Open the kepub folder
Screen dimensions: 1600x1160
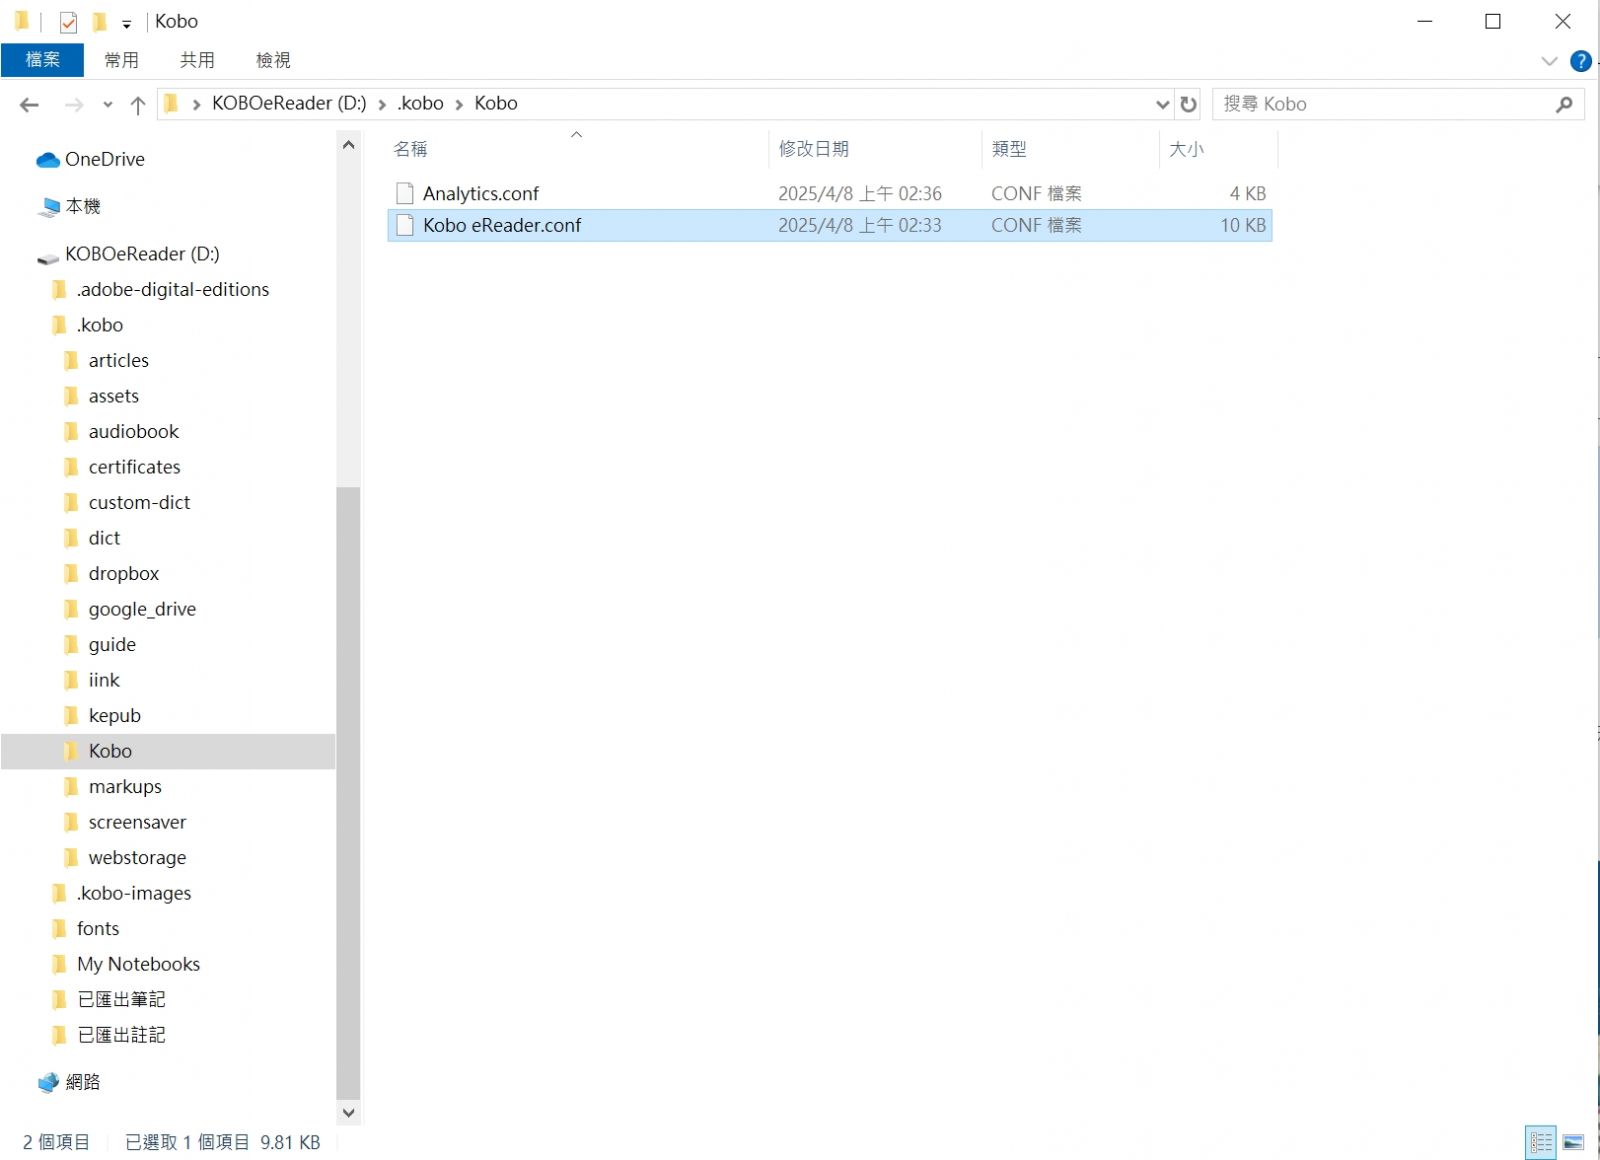114,715
